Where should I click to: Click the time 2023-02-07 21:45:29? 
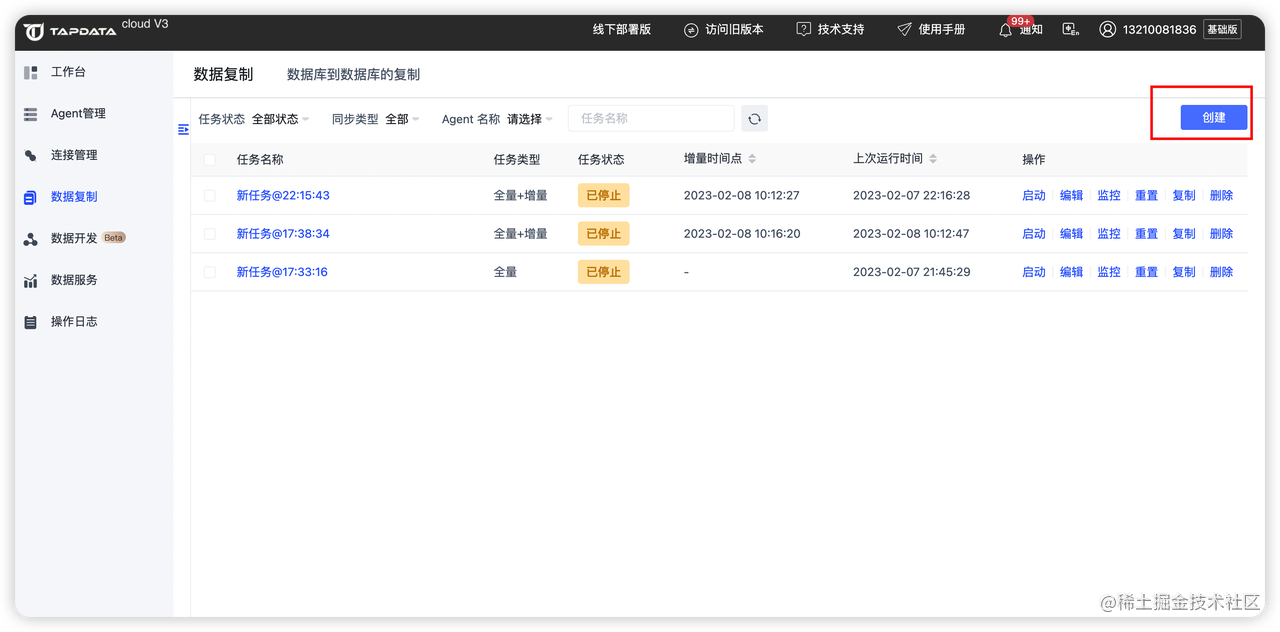pyautogui.click(x=911, y=271)
